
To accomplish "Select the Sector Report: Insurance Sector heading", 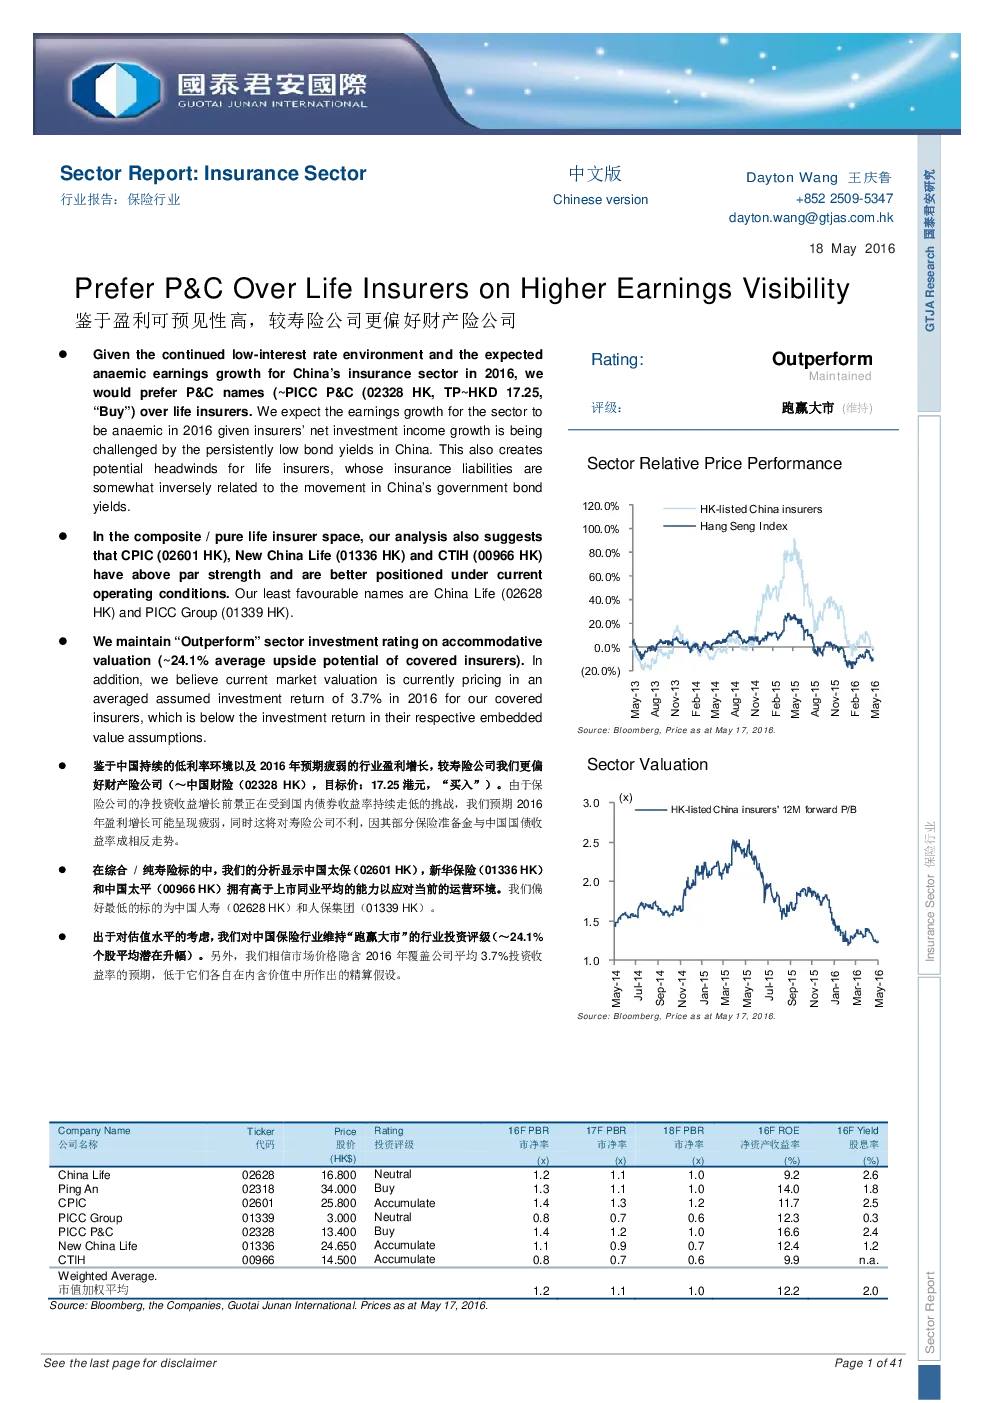I will 213,174.
